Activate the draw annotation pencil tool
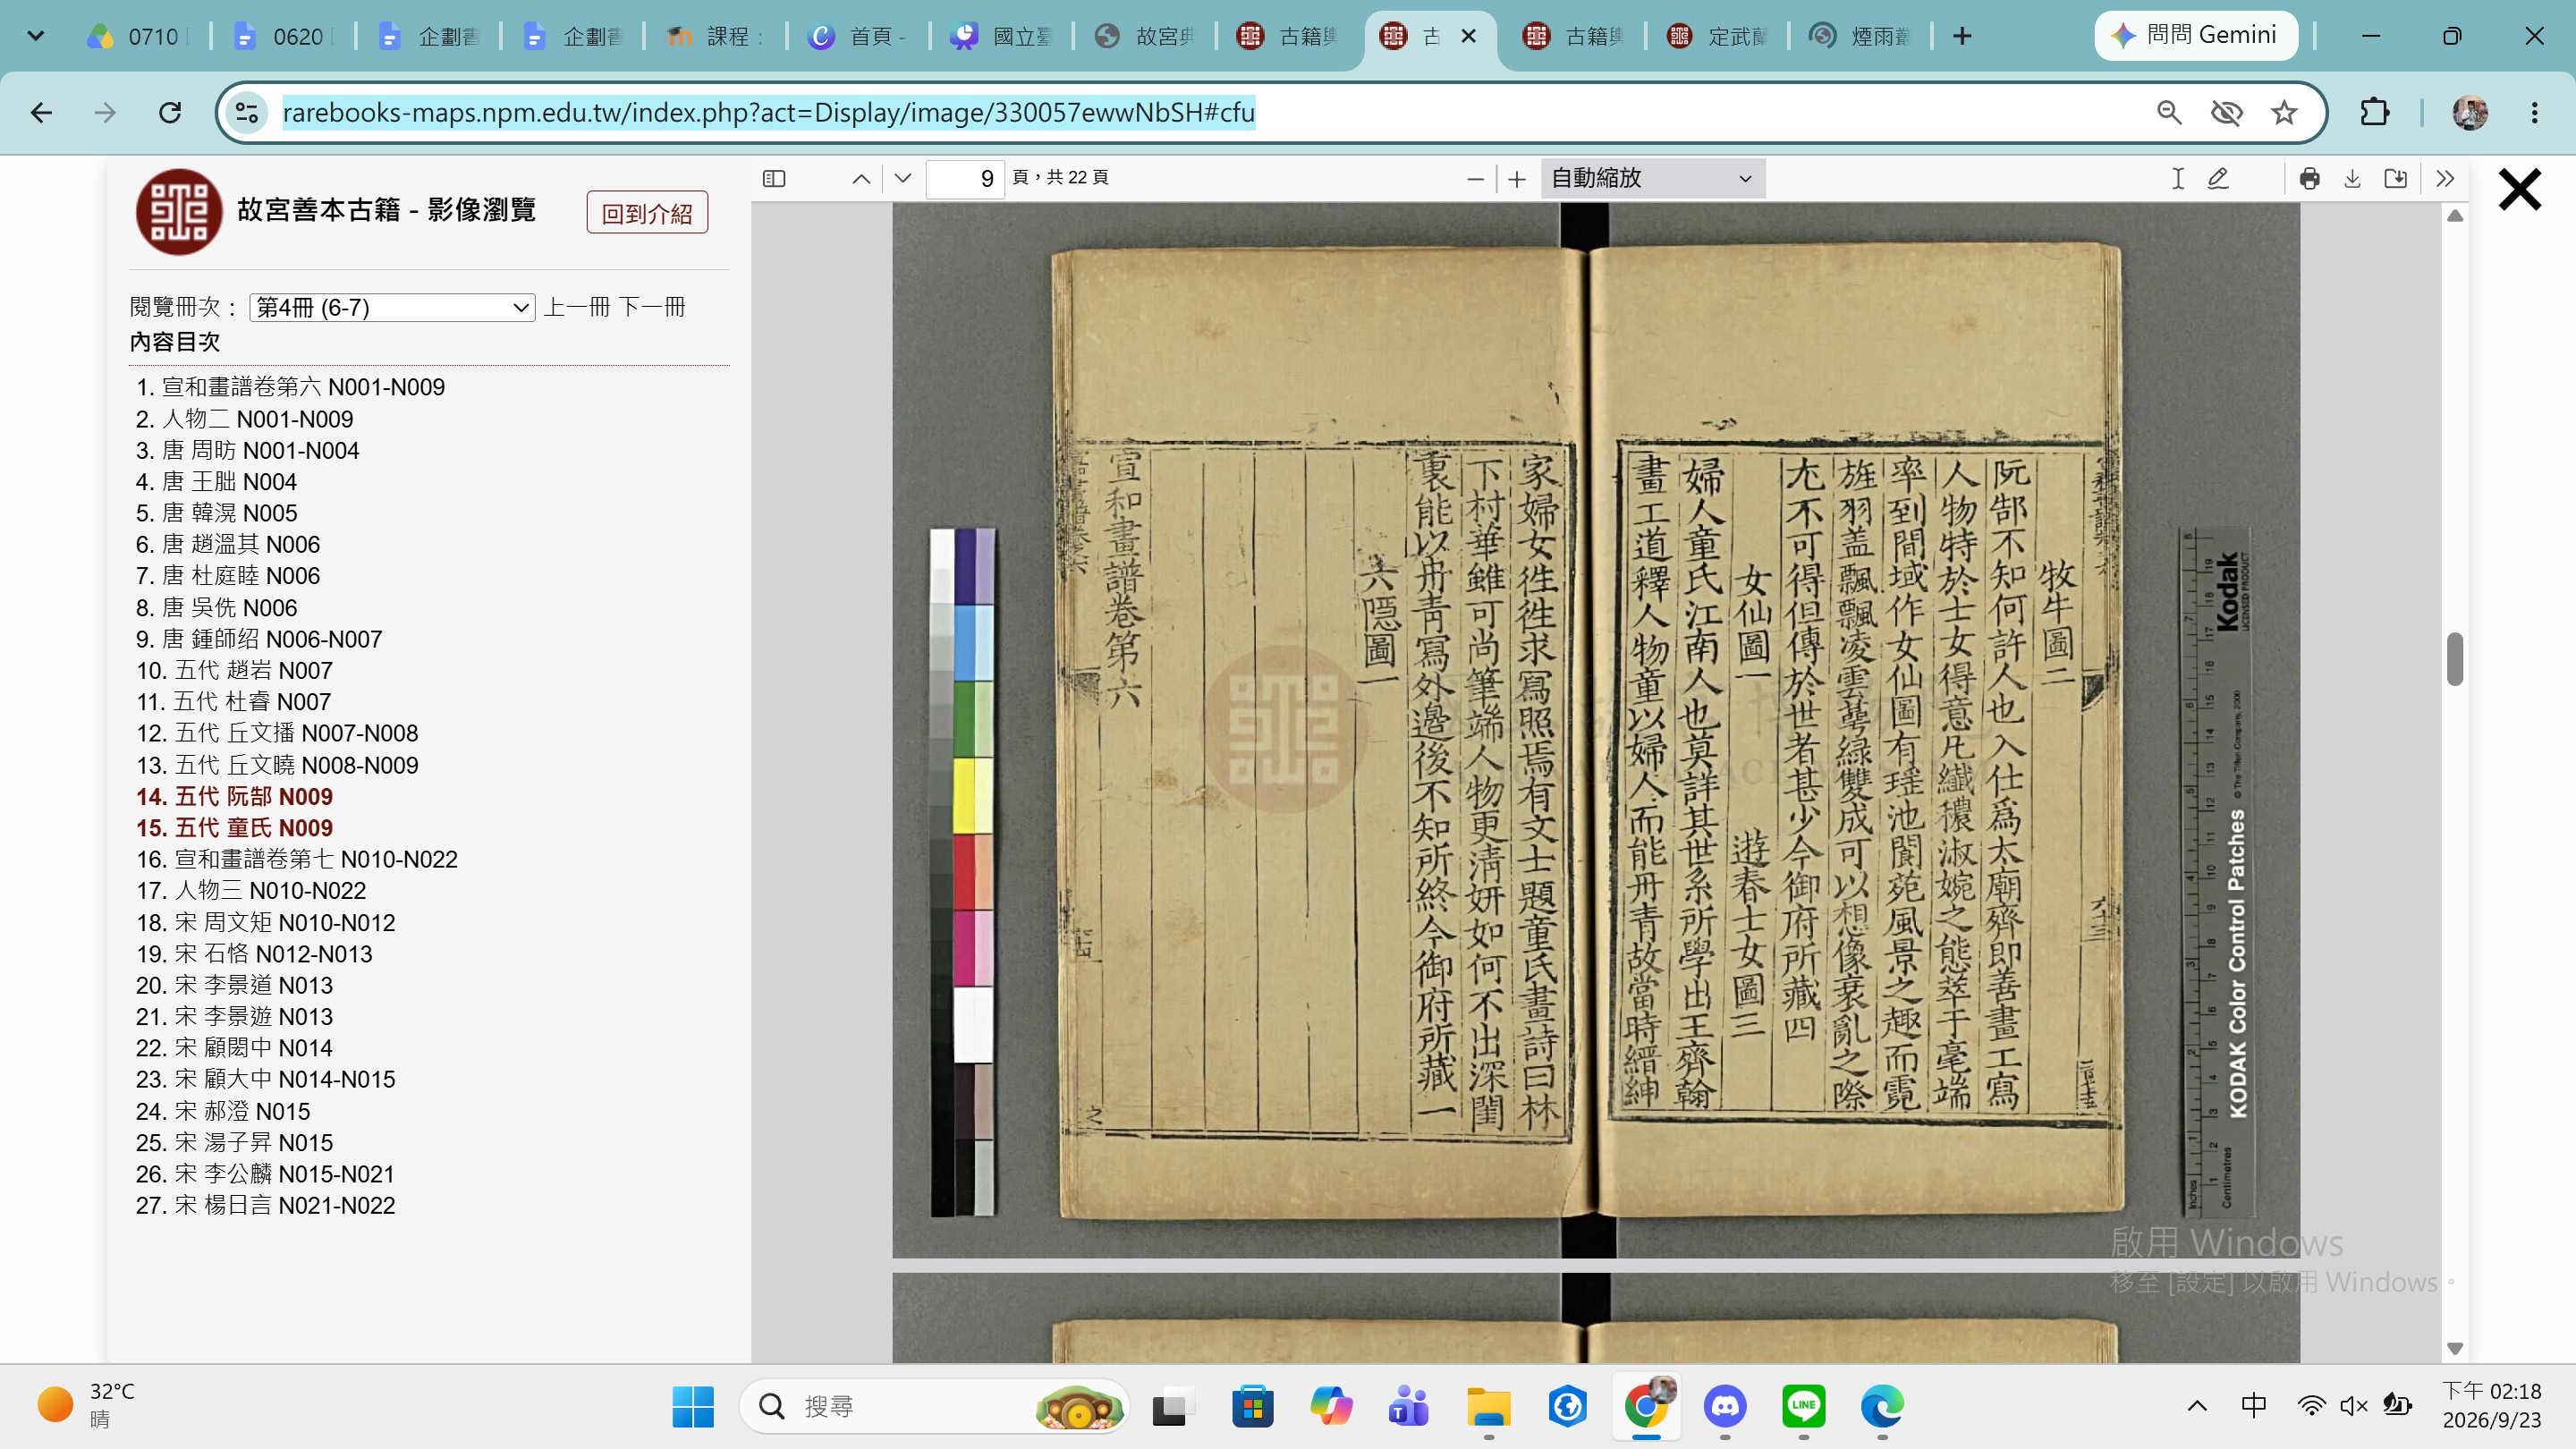The width and height of the screenshot is (2576, 1449). point(2218,178)
